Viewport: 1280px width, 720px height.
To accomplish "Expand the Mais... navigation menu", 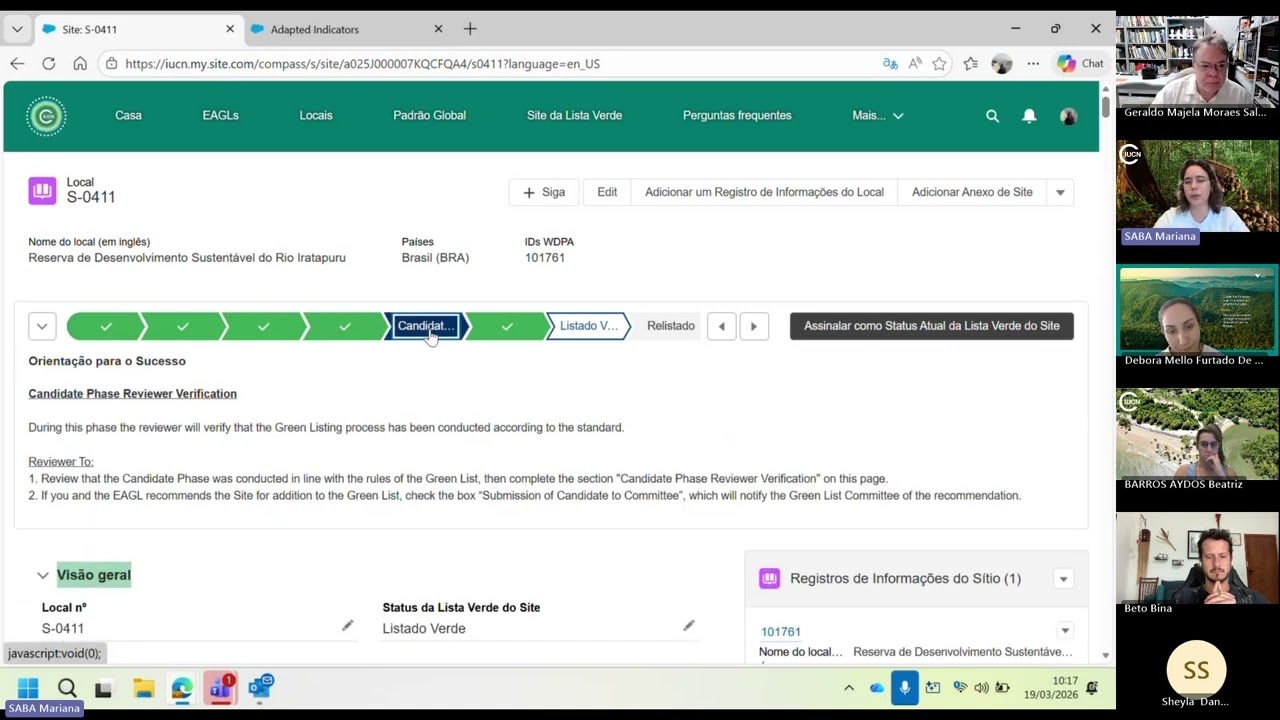I will [878, 116].
